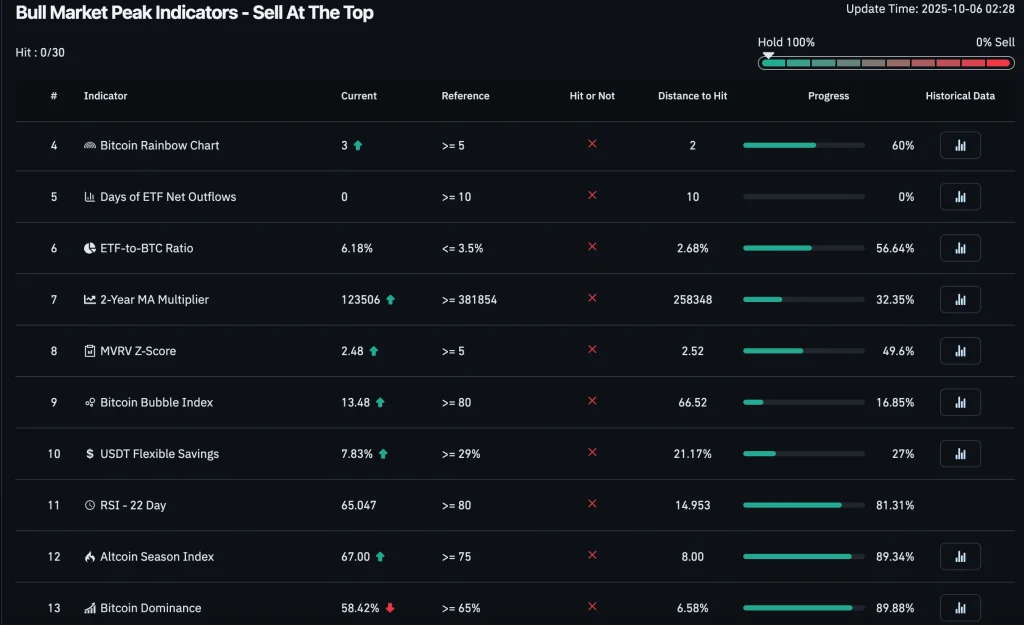Open the Altcoin Season Index indicator
This screenshot has width=1024, height=625.
click(159, 556)
